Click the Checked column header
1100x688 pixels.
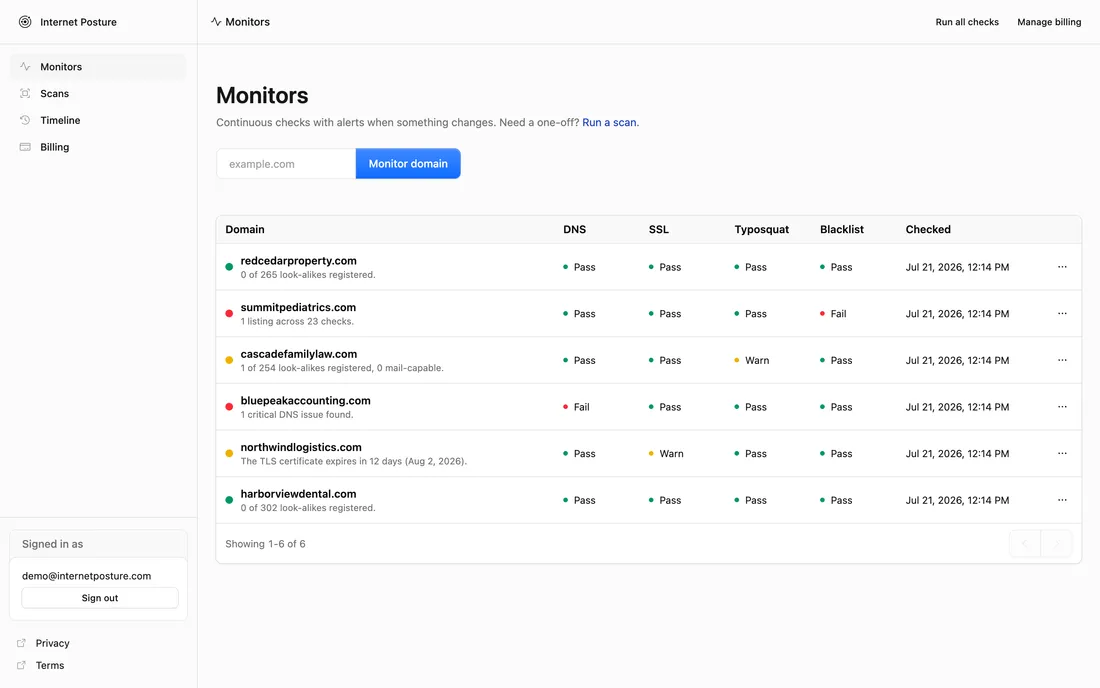pos(928,229)
